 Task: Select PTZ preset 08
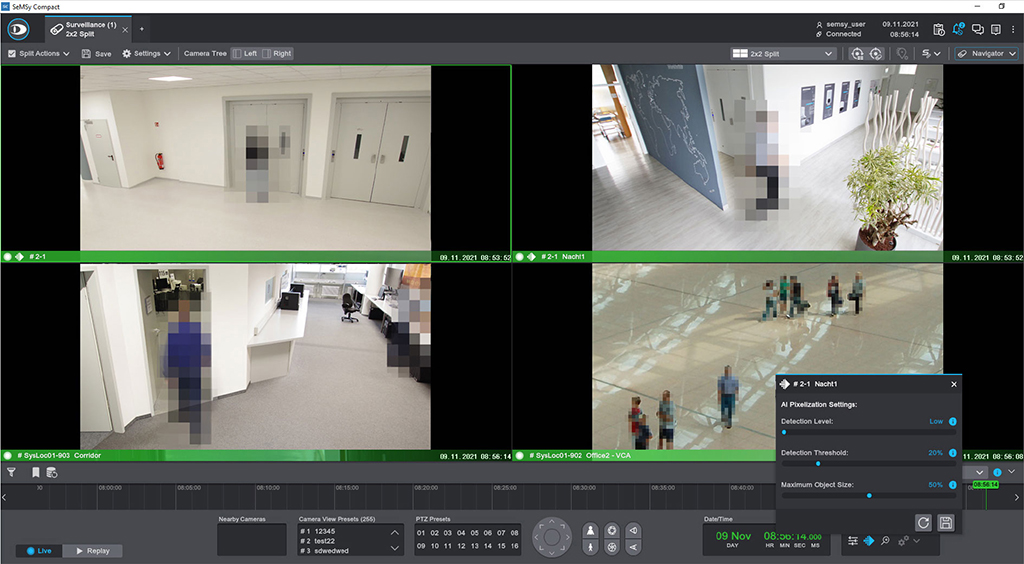click(514, 533)
